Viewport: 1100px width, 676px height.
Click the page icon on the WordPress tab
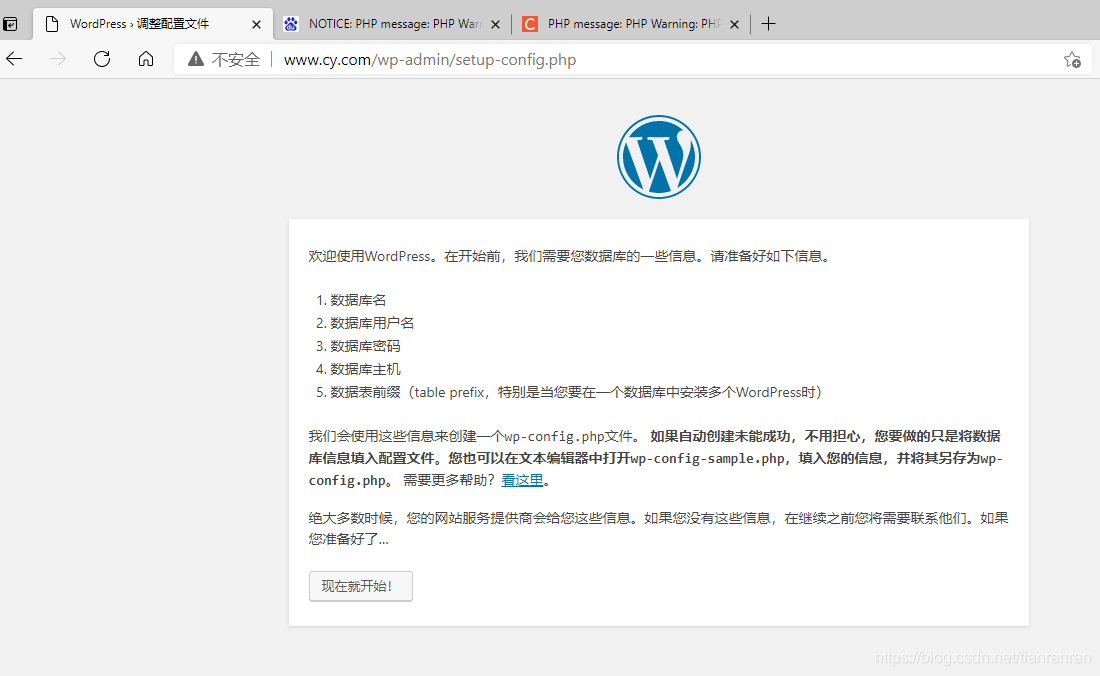pos(52,25)
